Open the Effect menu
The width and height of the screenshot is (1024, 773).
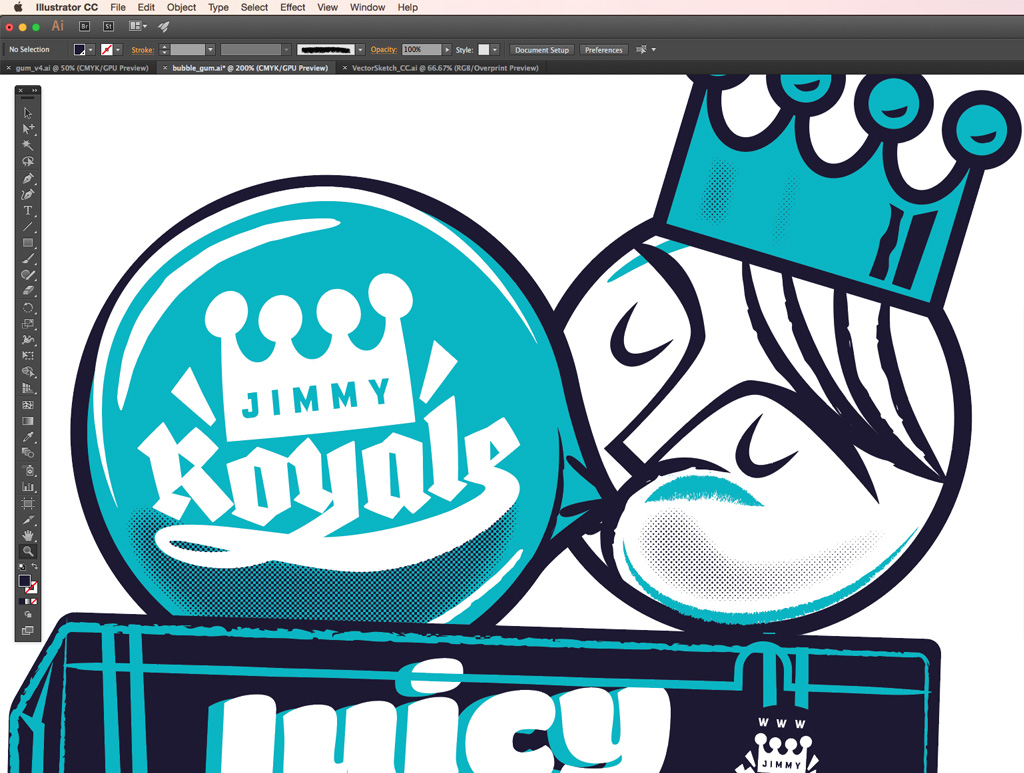click(293, 7)
